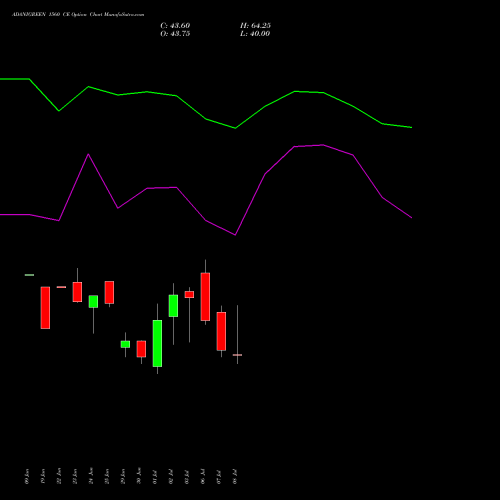Click the 25 Jun date label
Image resolution: width=500 pixels, height=500 pixels.
107,476
